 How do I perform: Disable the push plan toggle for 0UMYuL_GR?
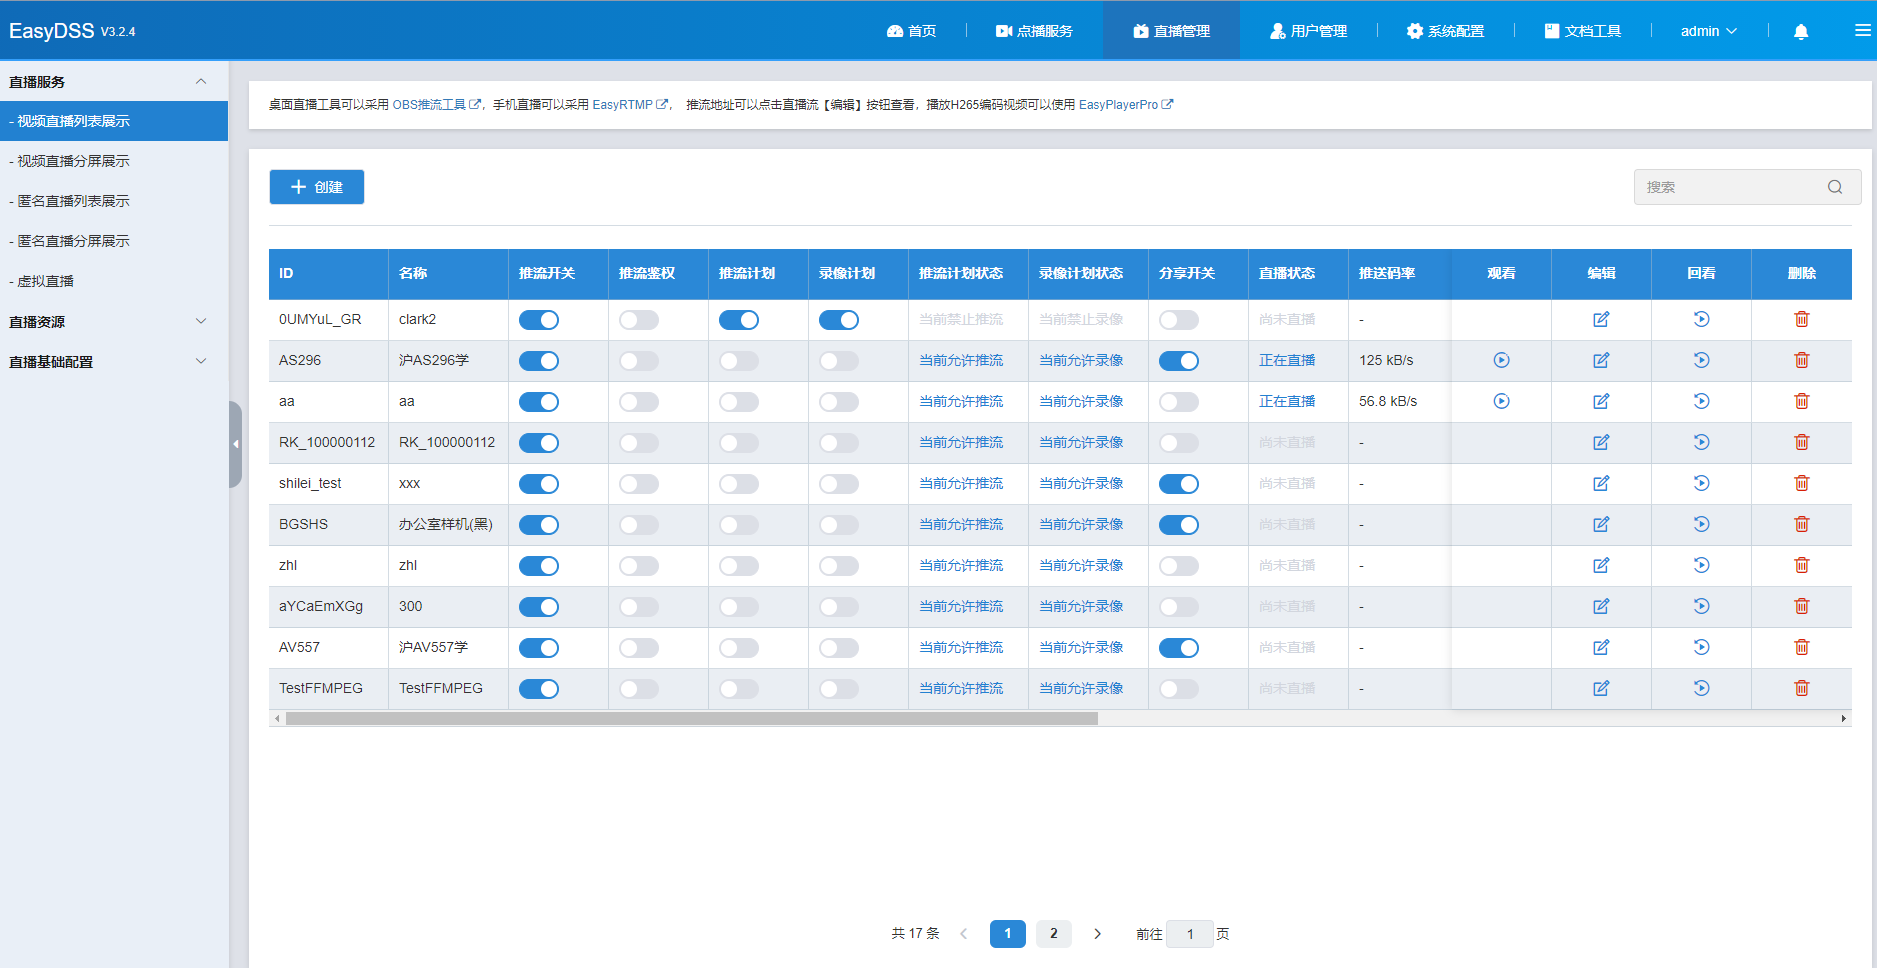coord(739,320)
